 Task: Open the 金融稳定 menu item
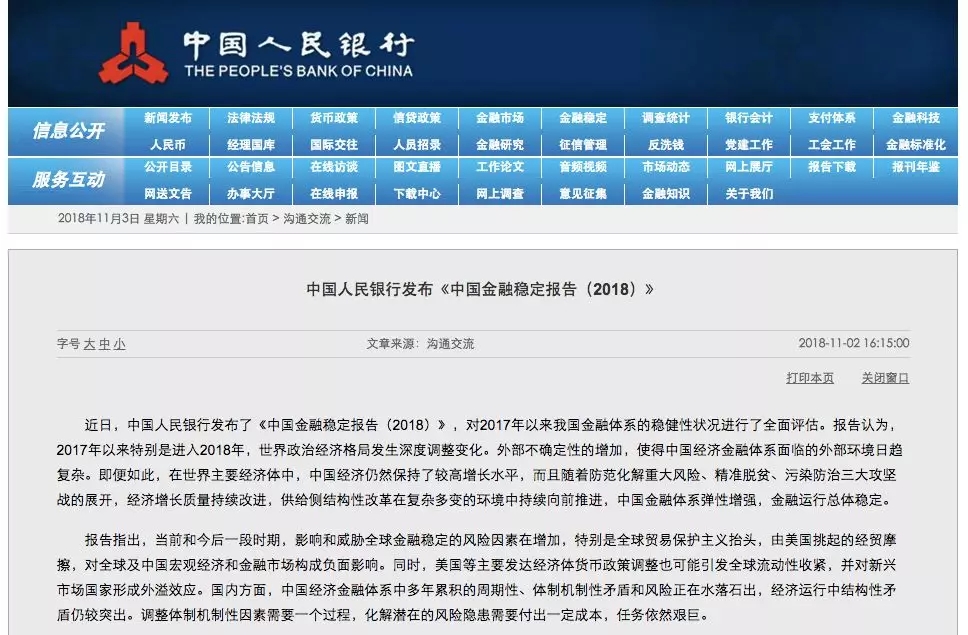point(583,118)
